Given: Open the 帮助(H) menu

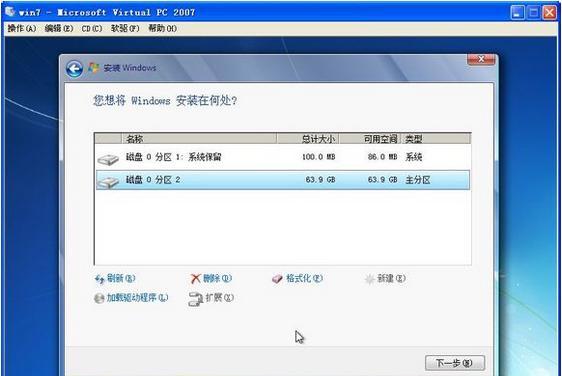Looking at the screenshot, I should pos(163,28).
